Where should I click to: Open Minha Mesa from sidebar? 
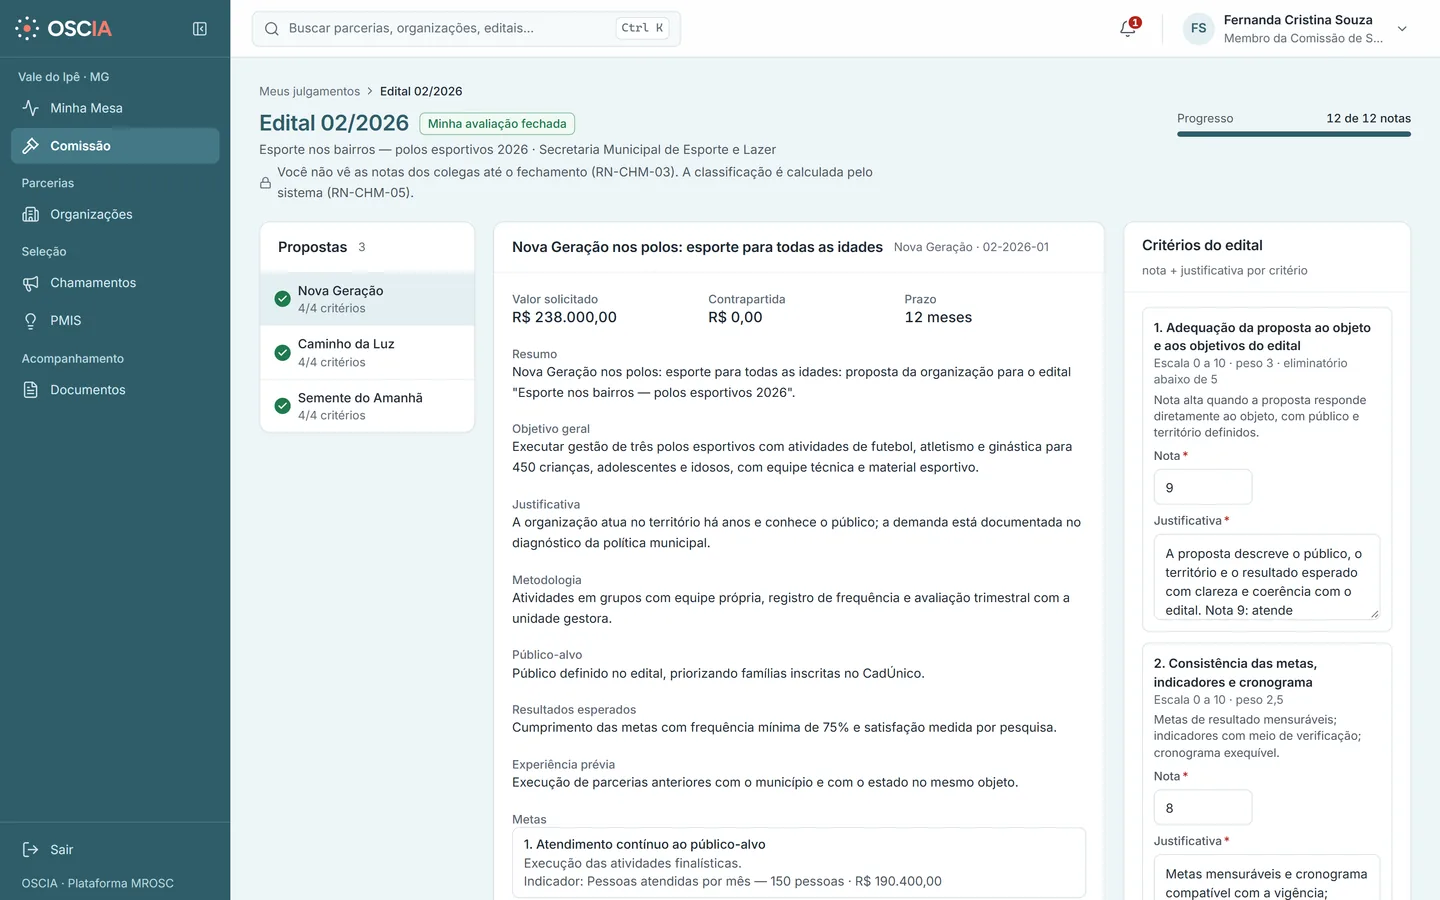click(115, 108)
